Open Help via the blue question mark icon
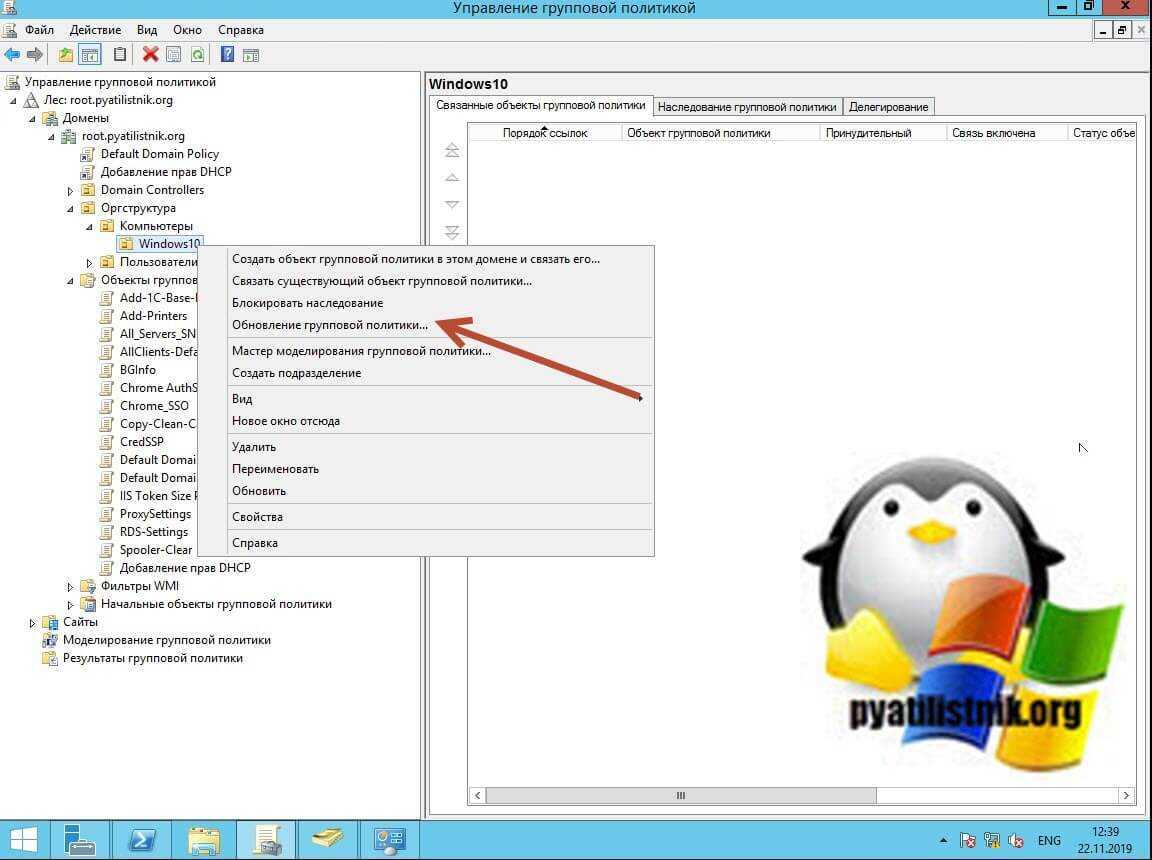Screen dimensions: 1152x860 tap(227, 55)
